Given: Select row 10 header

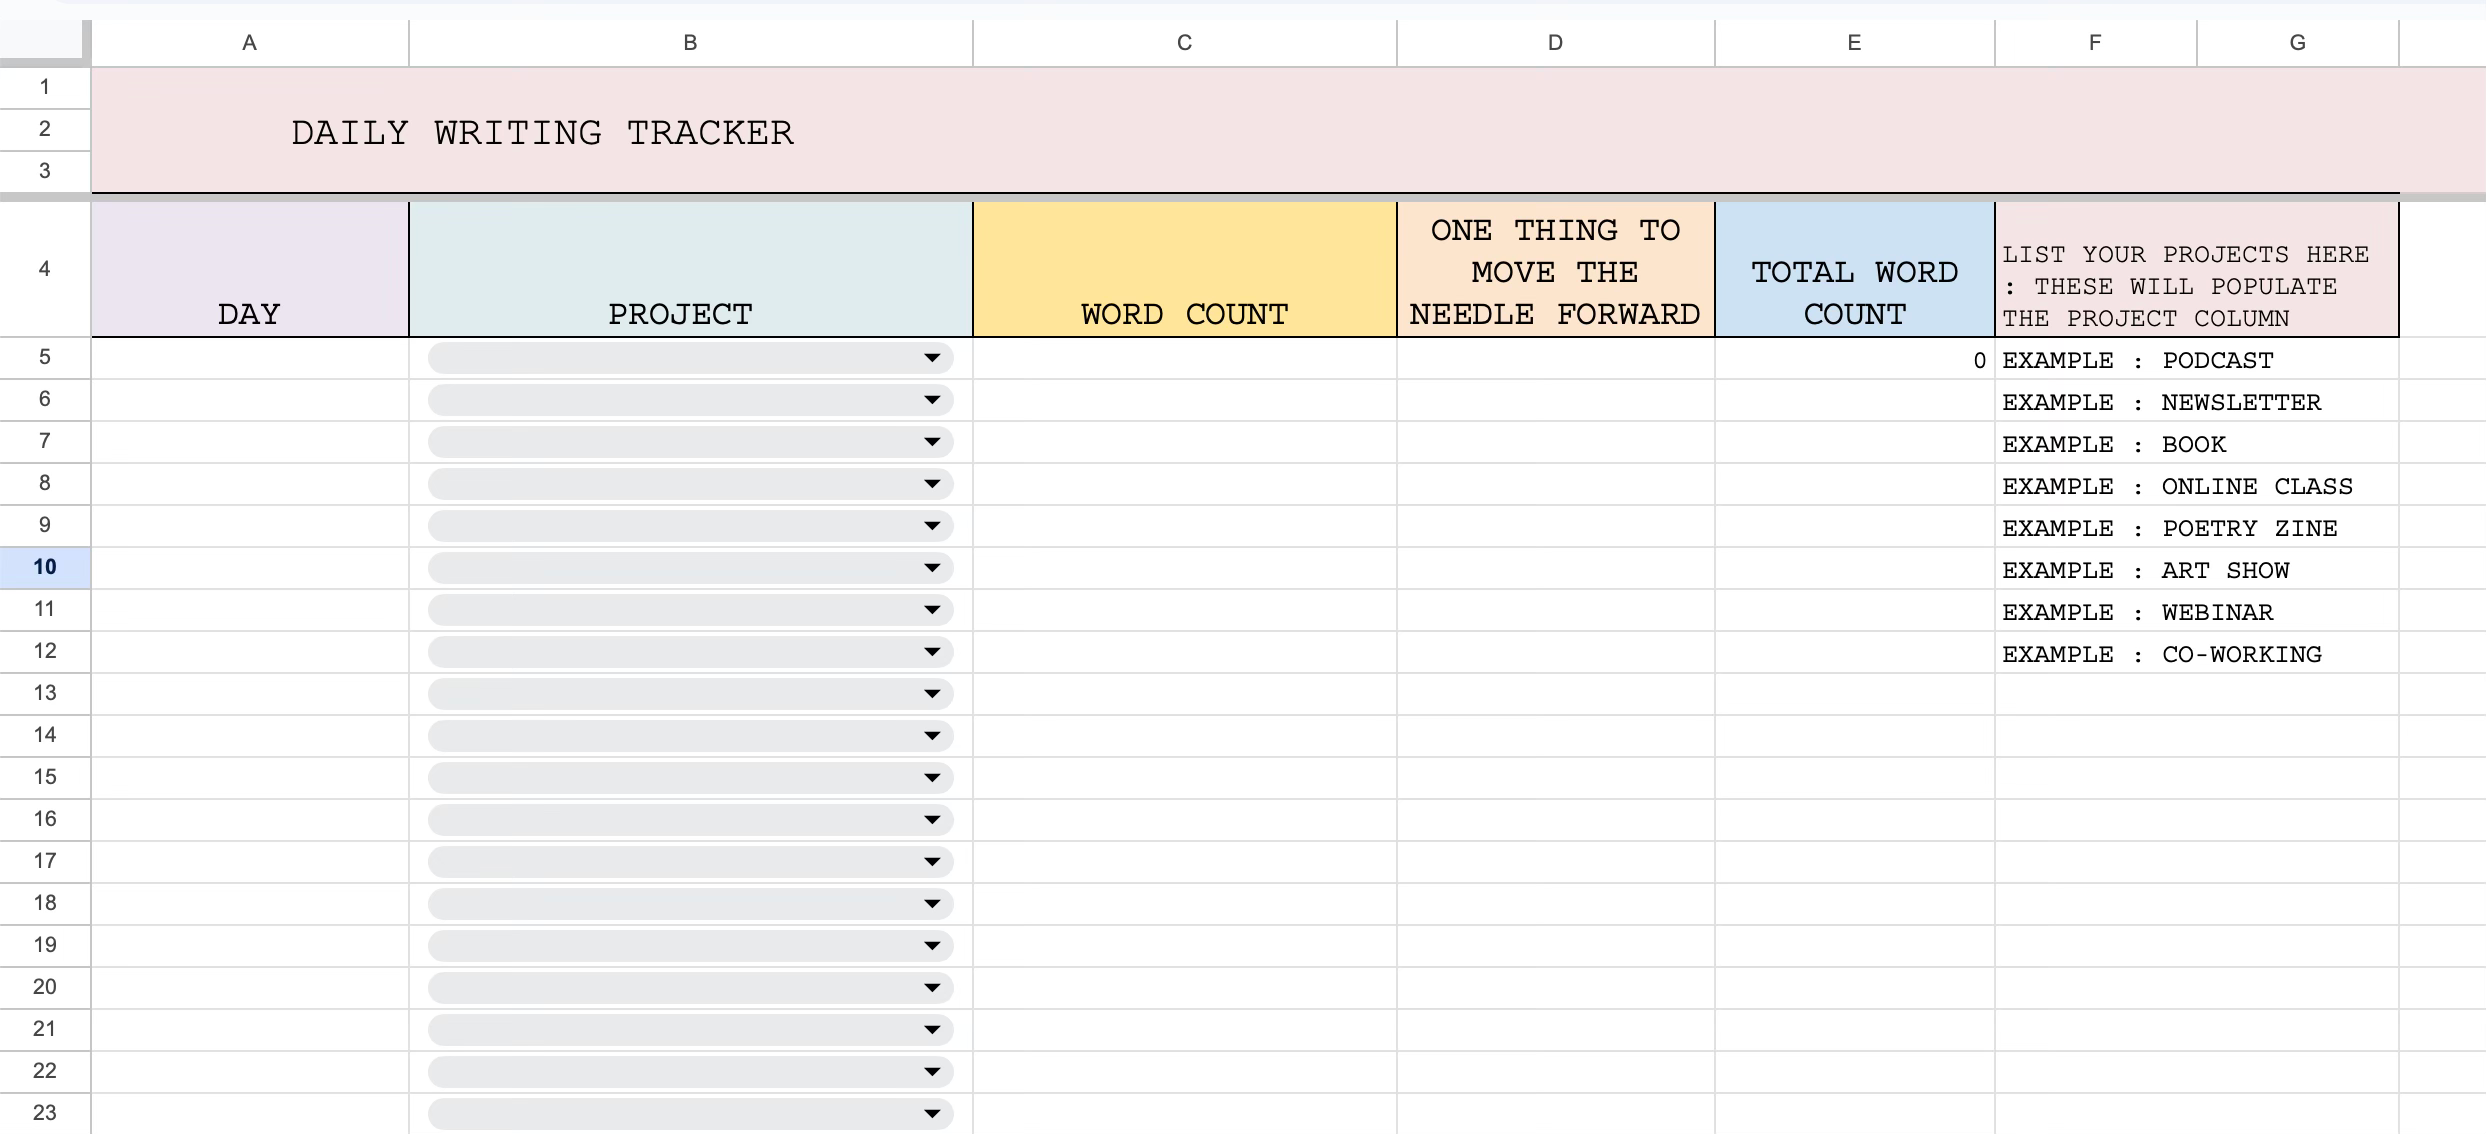Looking at the screenshot, I should click(44, 567).
